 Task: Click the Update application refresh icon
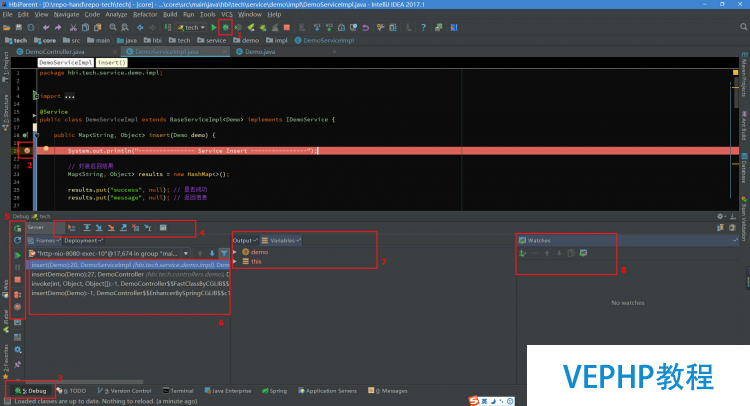tap(18, 240)
